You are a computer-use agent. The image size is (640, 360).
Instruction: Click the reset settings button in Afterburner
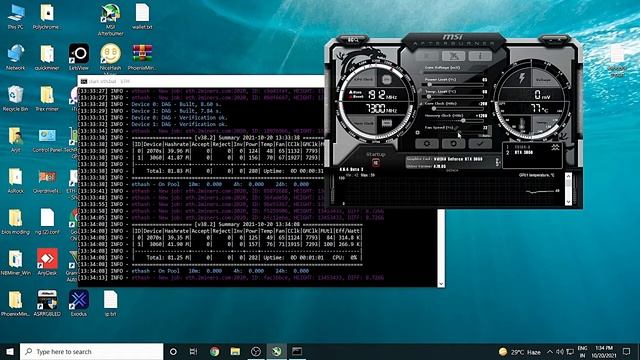(x=453, y=144)
